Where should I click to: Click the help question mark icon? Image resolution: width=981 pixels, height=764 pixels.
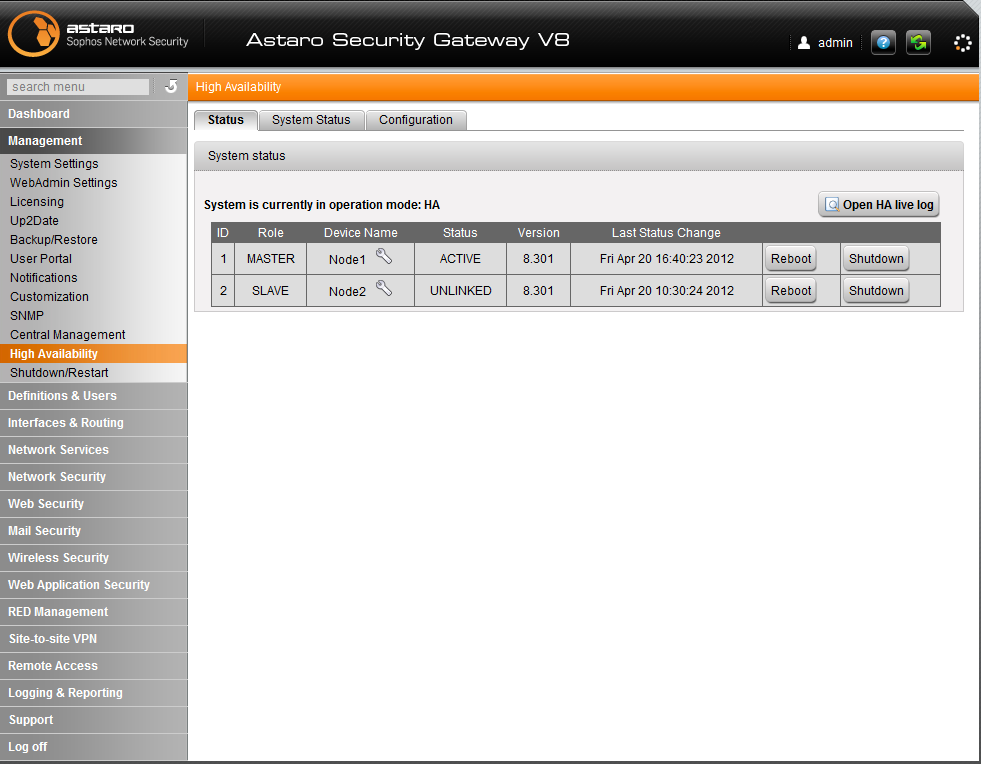point(883,43)
